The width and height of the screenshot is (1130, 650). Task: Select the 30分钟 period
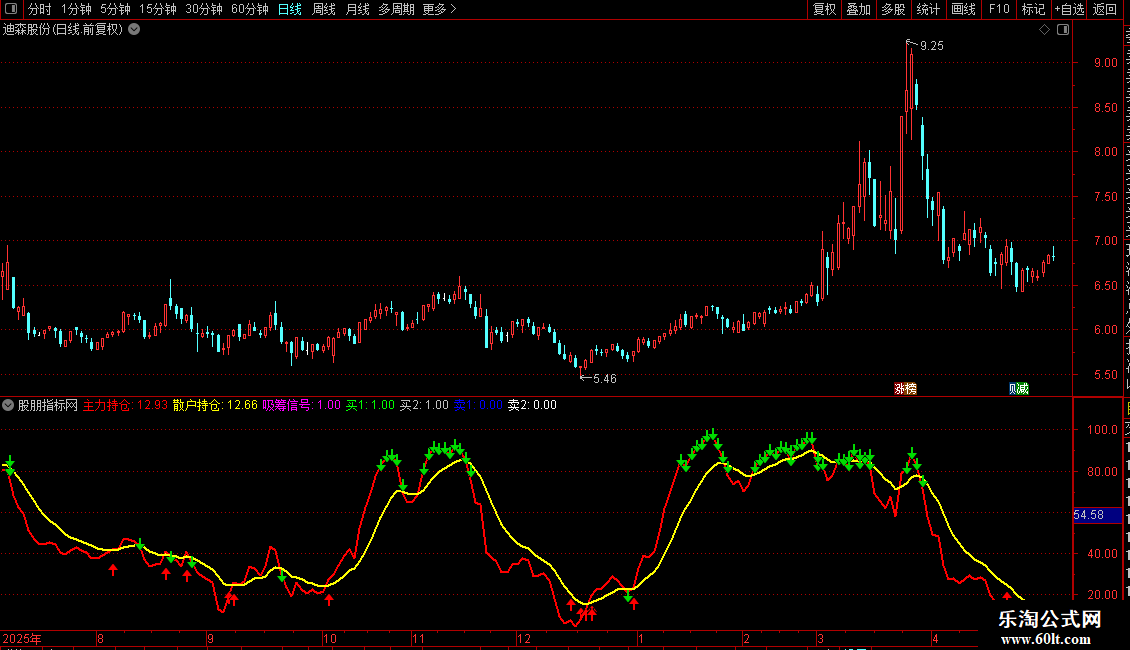203,9
